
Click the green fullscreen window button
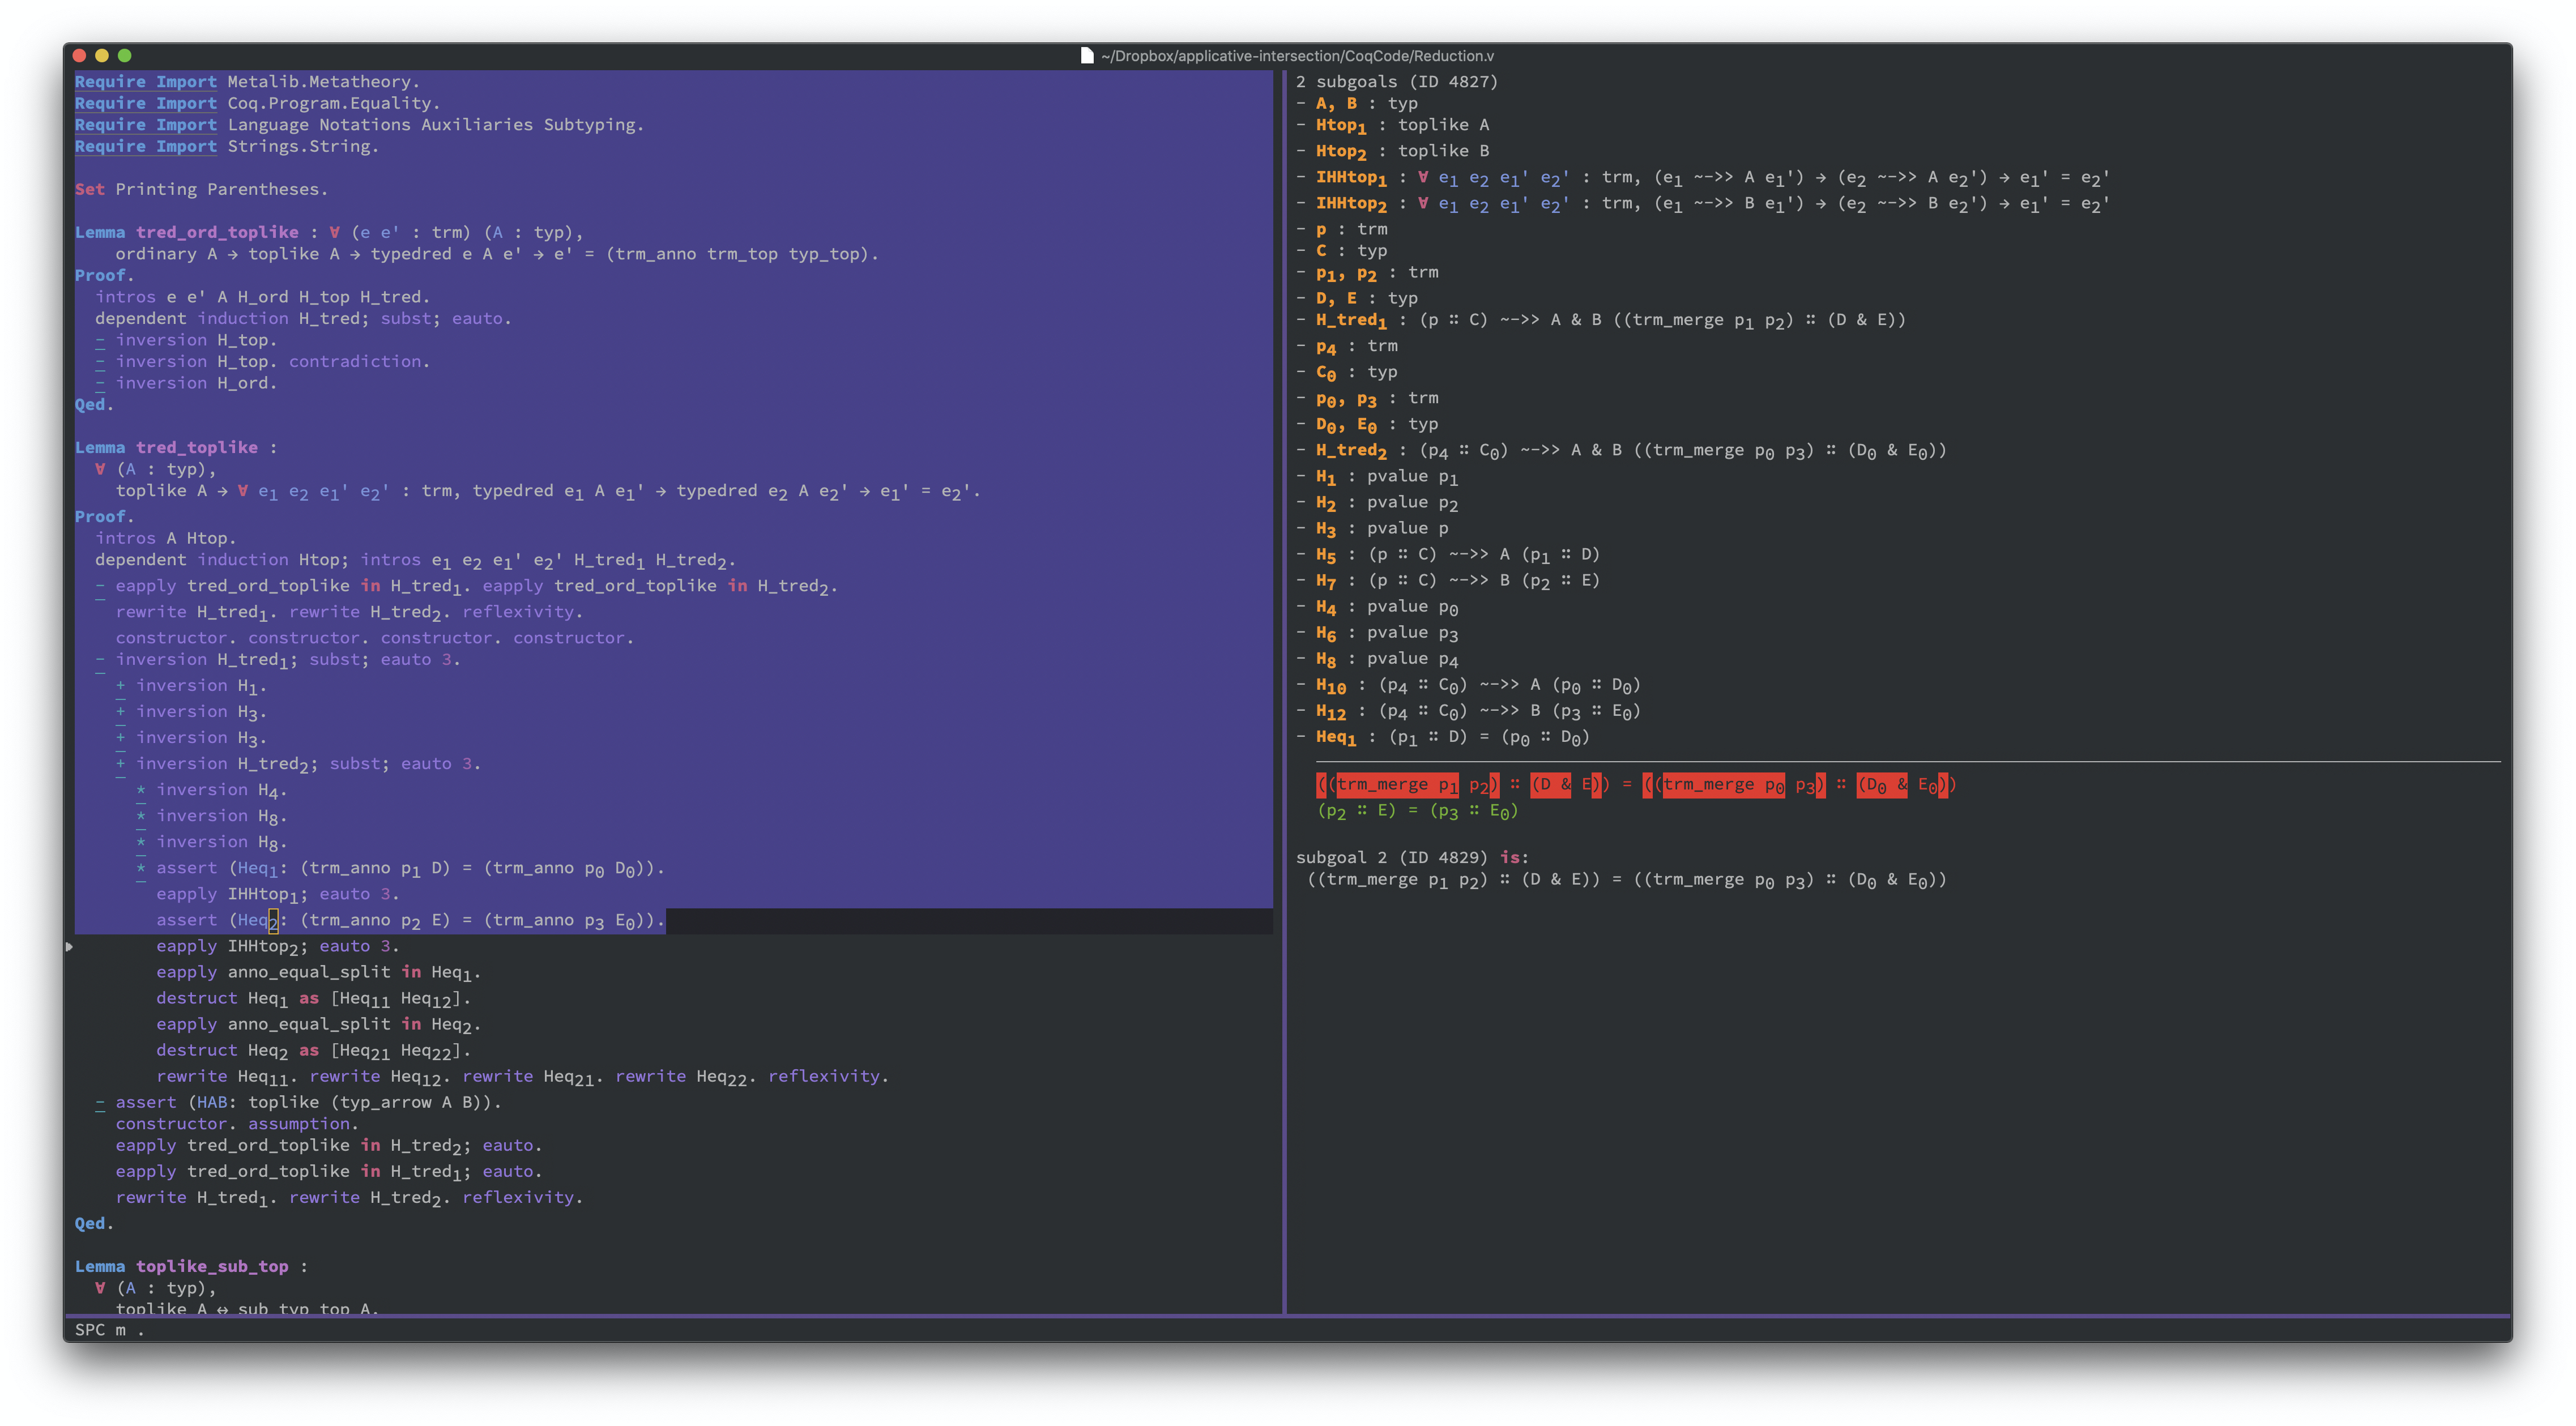pyautogui.click(x=125, y=56)
